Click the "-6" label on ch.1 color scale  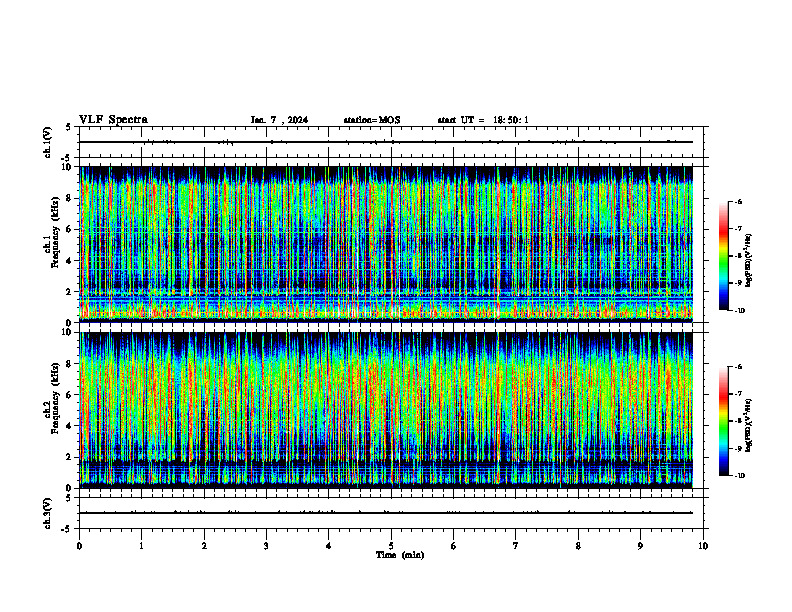pos(738,201)
